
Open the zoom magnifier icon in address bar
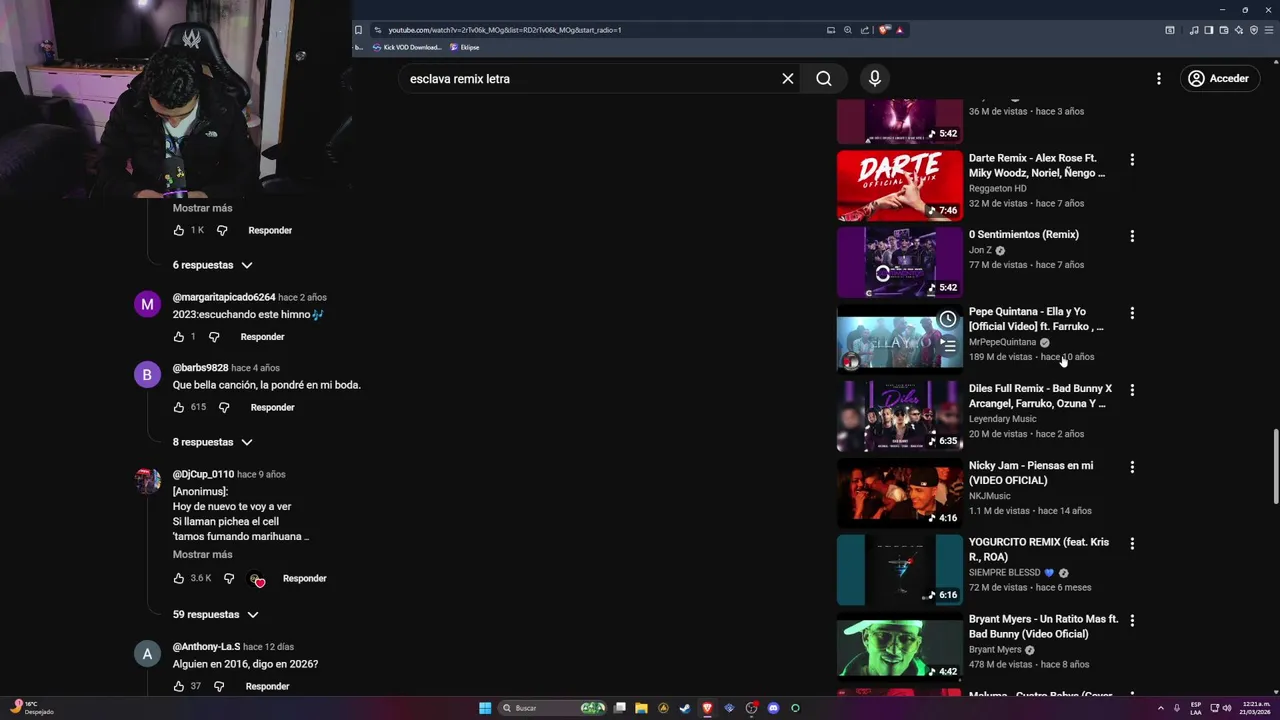point(848,30)
